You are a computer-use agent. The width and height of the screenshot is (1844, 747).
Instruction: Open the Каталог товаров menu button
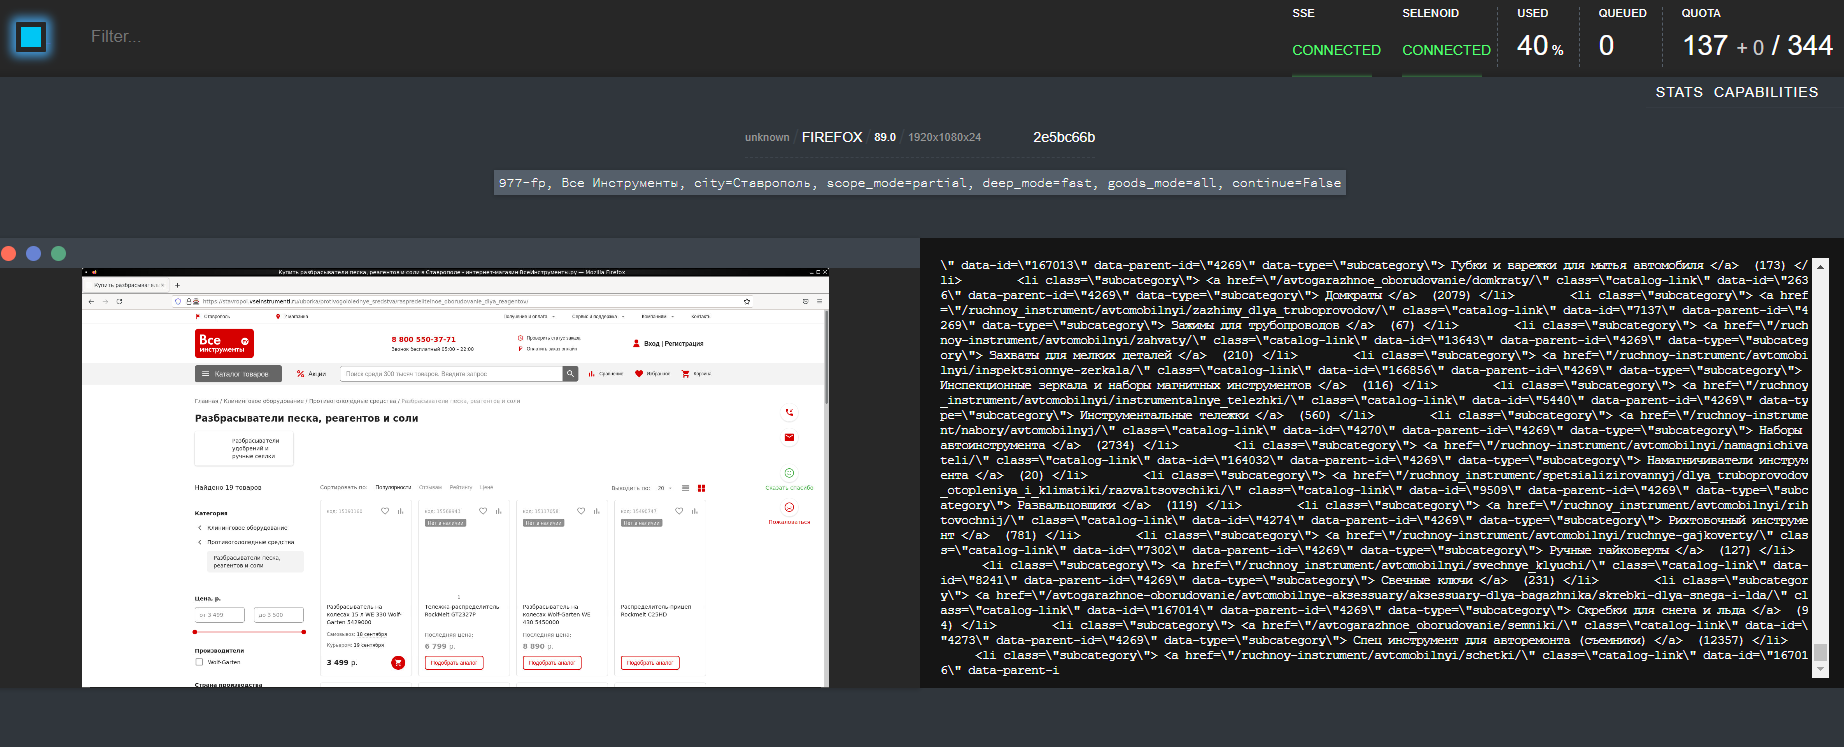coord(238,373)
